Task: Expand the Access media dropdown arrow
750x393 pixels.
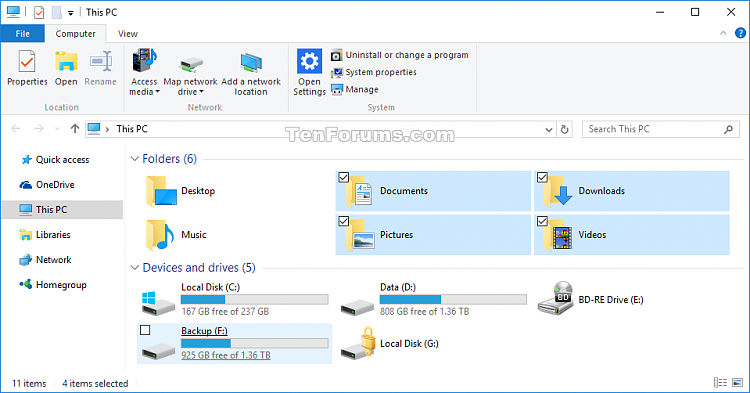Action: (x=157, y=92)
